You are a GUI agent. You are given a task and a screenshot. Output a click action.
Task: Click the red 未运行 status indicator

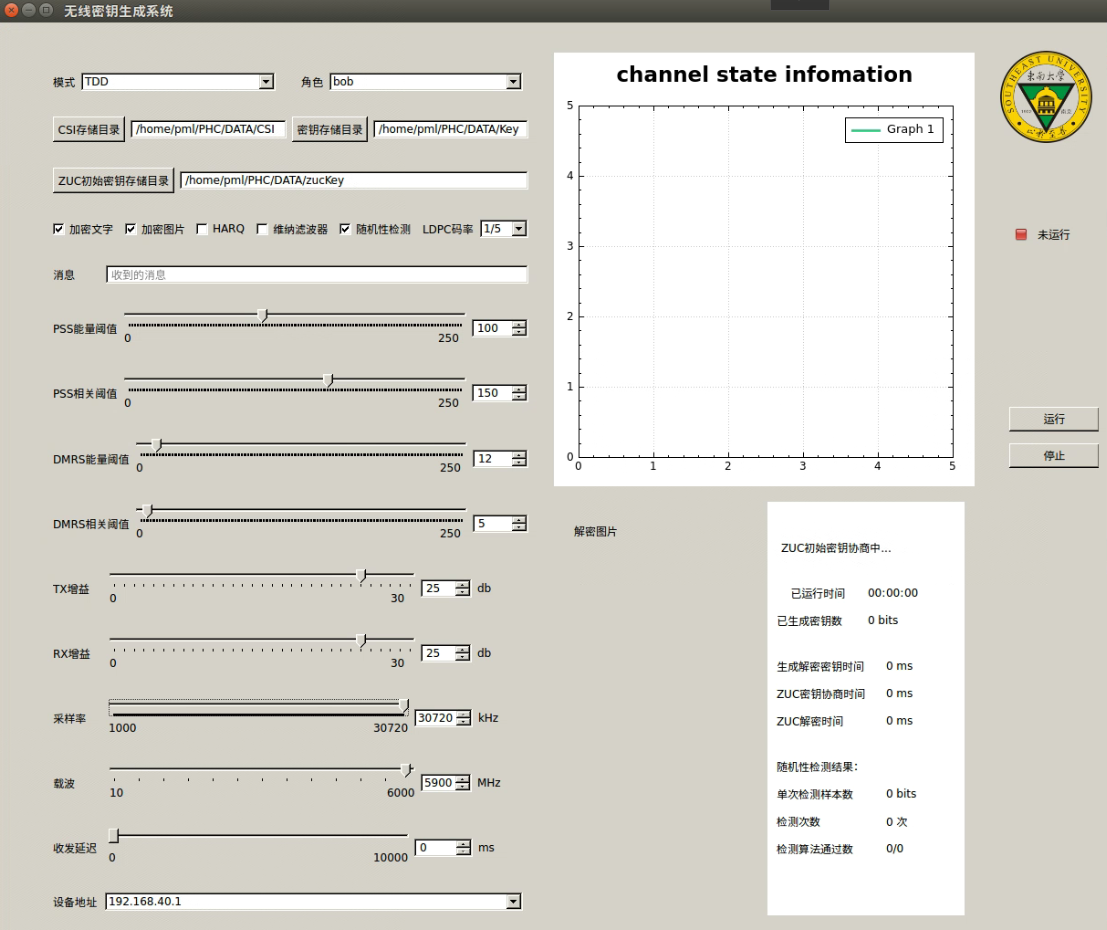pyautogui.click(x=1021, y=234)
